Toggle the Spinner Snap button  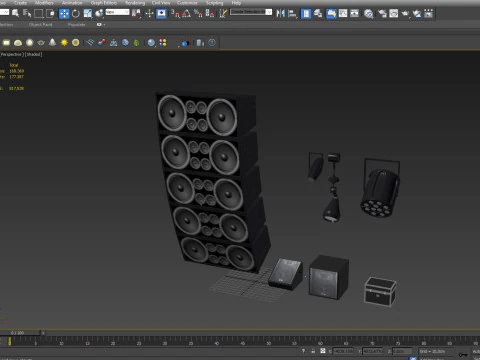pyautogui.click(x=210, y=13)
